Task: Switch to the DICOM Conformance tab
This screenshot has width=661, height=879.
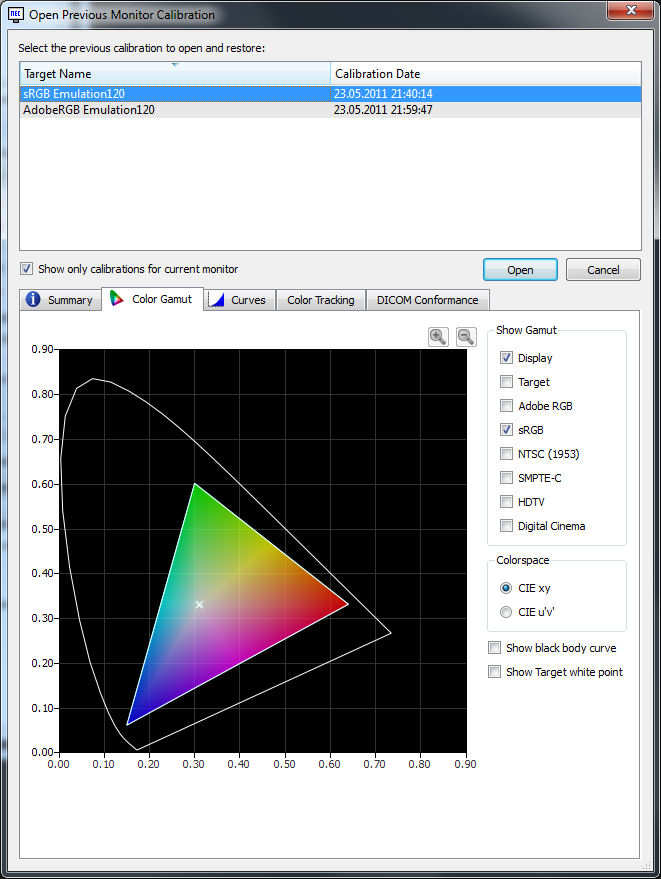Action: click(427, 300)
